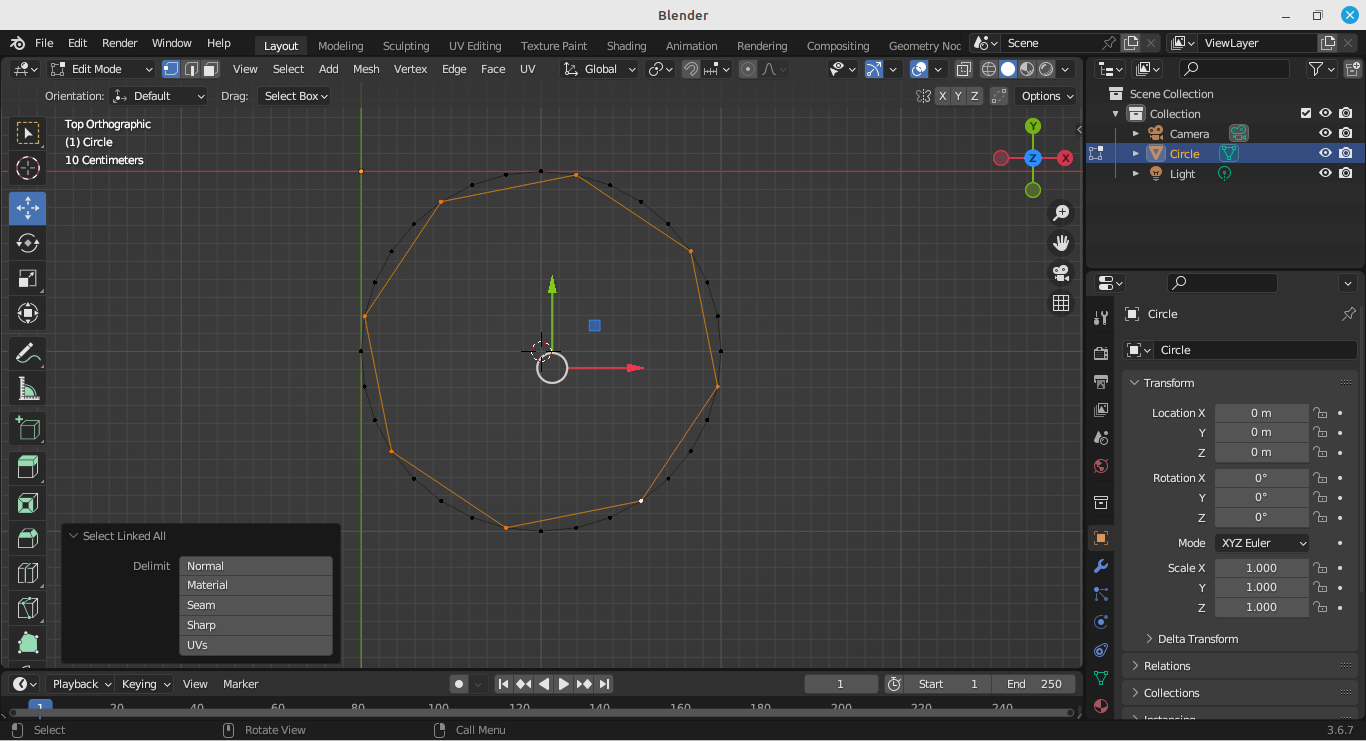Activate the Bevel tool

pos(28,538)
